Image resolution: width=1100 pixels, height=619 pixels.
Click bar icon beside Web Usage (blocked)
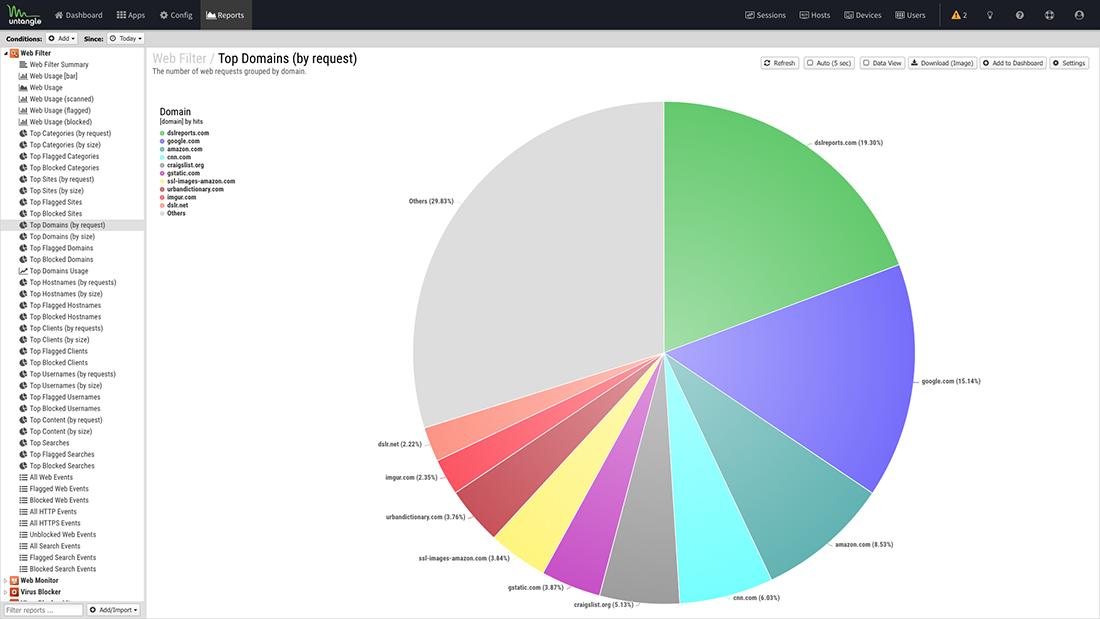click(x=23, y=122)
